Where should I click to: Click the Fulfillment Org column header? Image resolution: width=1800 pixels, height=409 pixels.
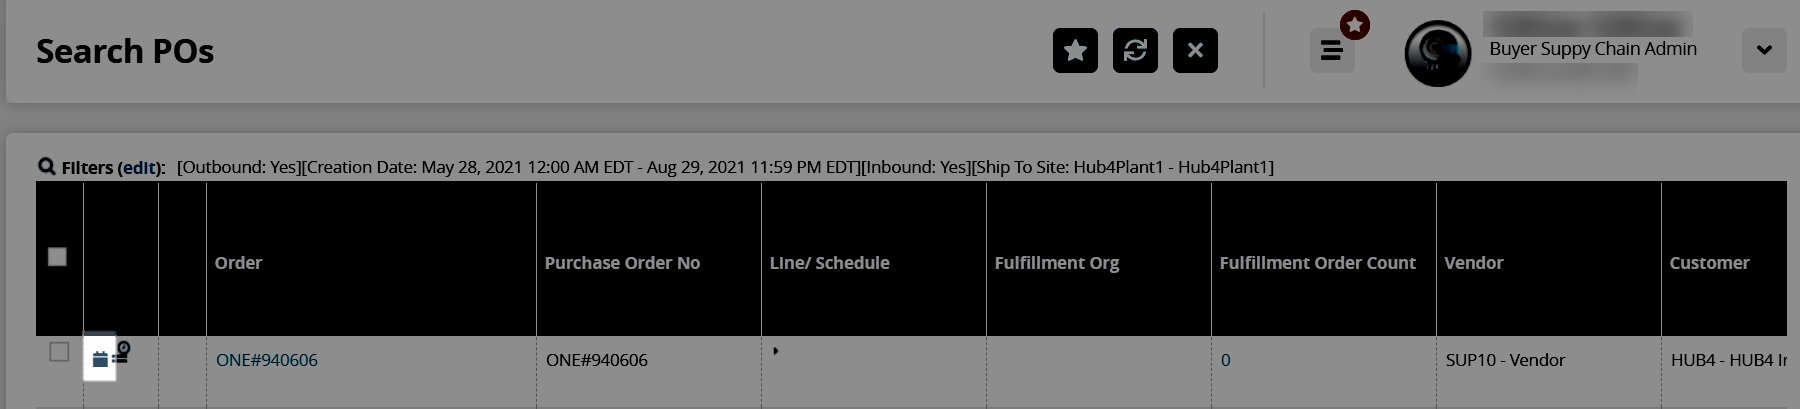point(1057,263)
